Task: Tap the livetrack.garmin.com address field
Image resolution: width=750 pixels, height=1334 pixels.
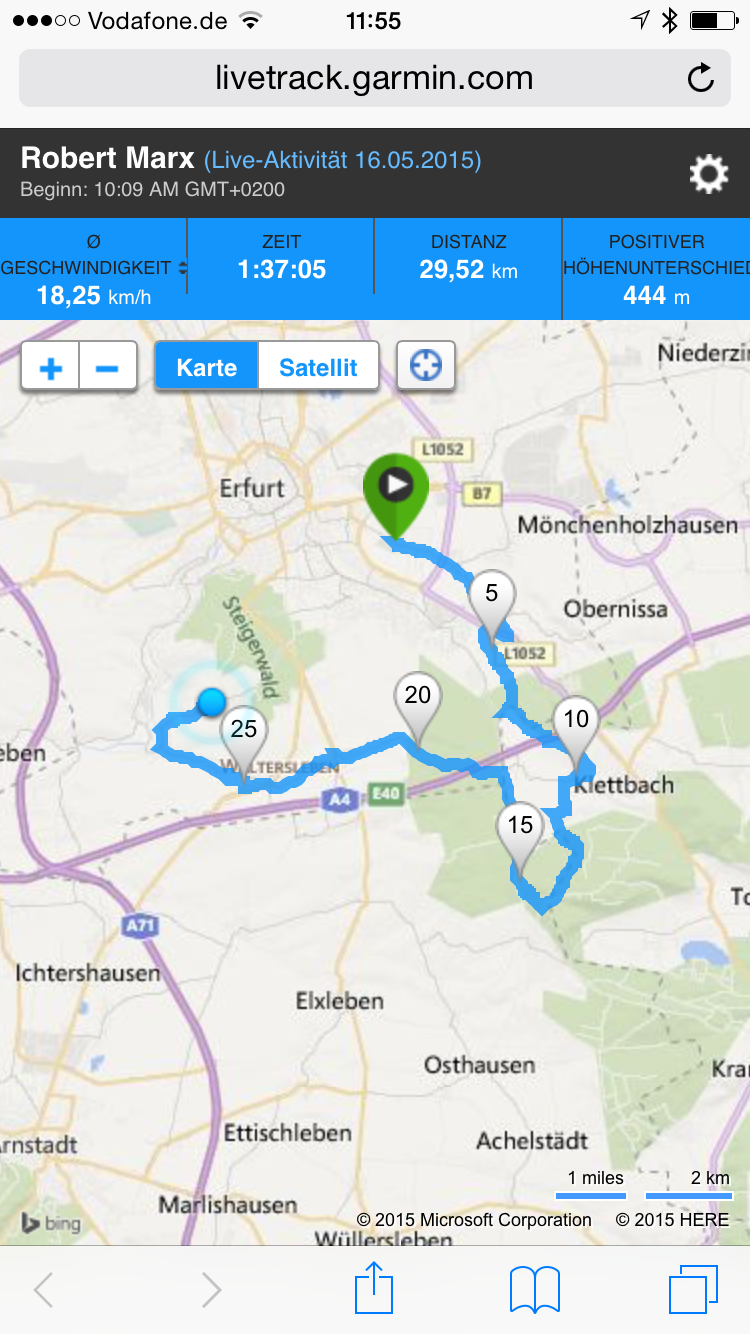Action: 375,78
